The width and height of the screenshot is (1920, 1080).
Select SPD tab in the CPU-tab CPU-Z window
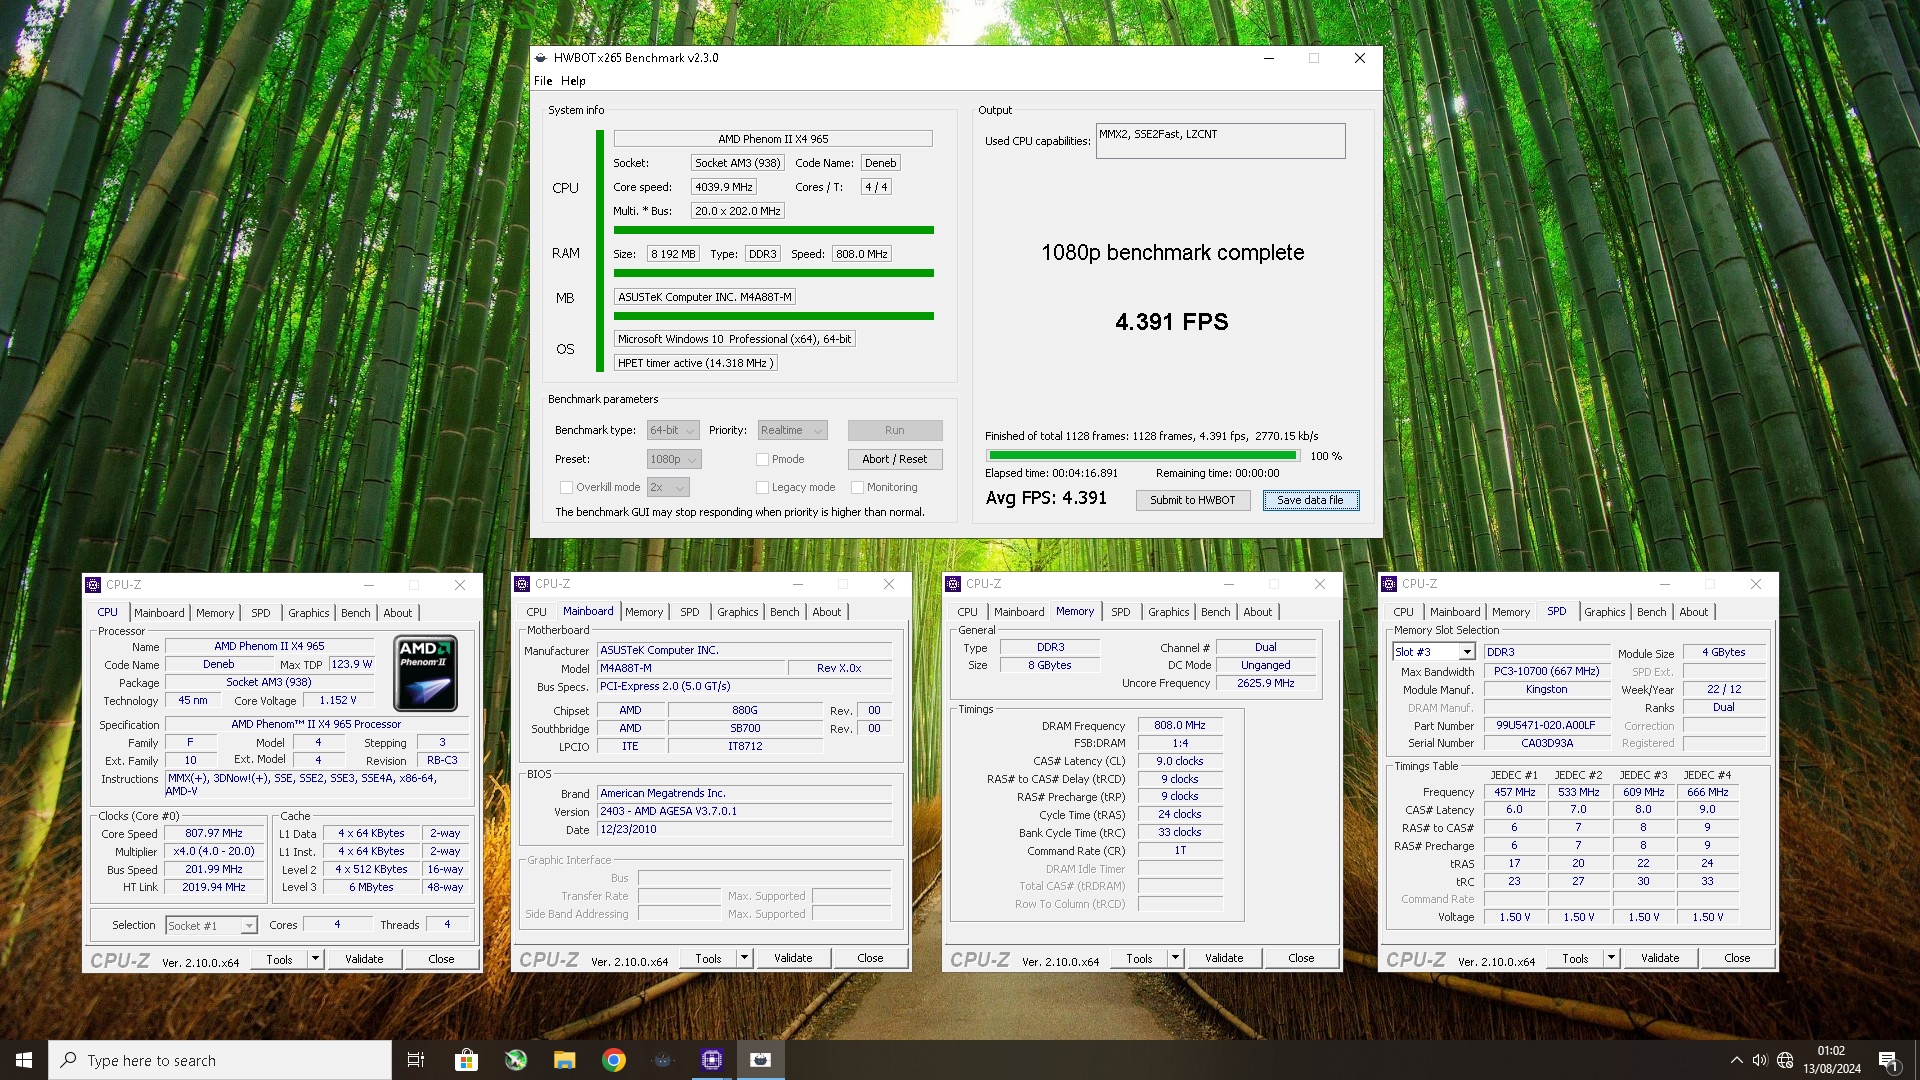point(261,613)
